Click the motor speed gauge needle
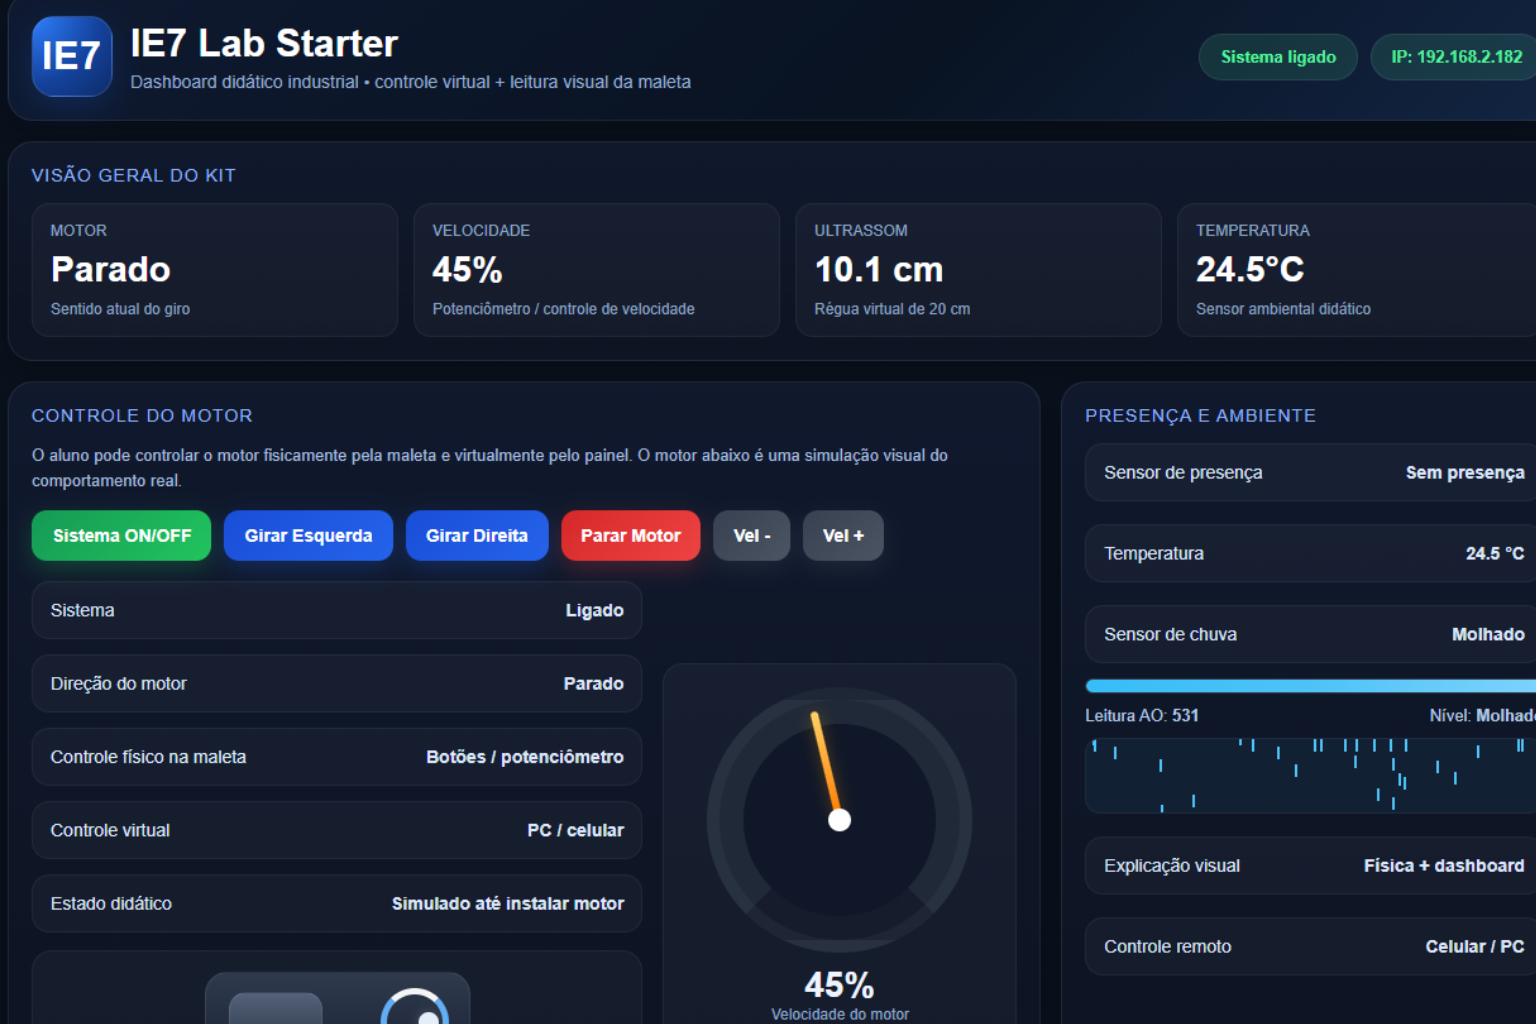The height and width of the screenshot is (1024, 1536). point(827,768)
